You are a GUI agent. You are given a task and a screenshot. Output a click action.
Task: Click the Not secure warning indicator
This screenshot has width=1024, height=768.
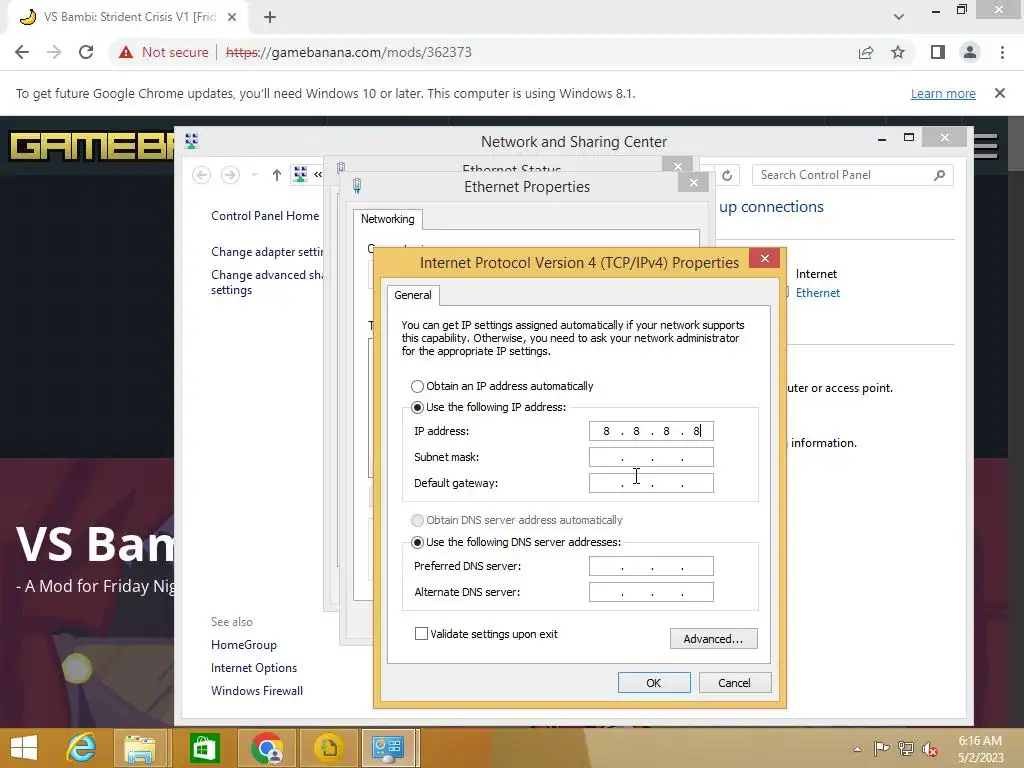163,52
